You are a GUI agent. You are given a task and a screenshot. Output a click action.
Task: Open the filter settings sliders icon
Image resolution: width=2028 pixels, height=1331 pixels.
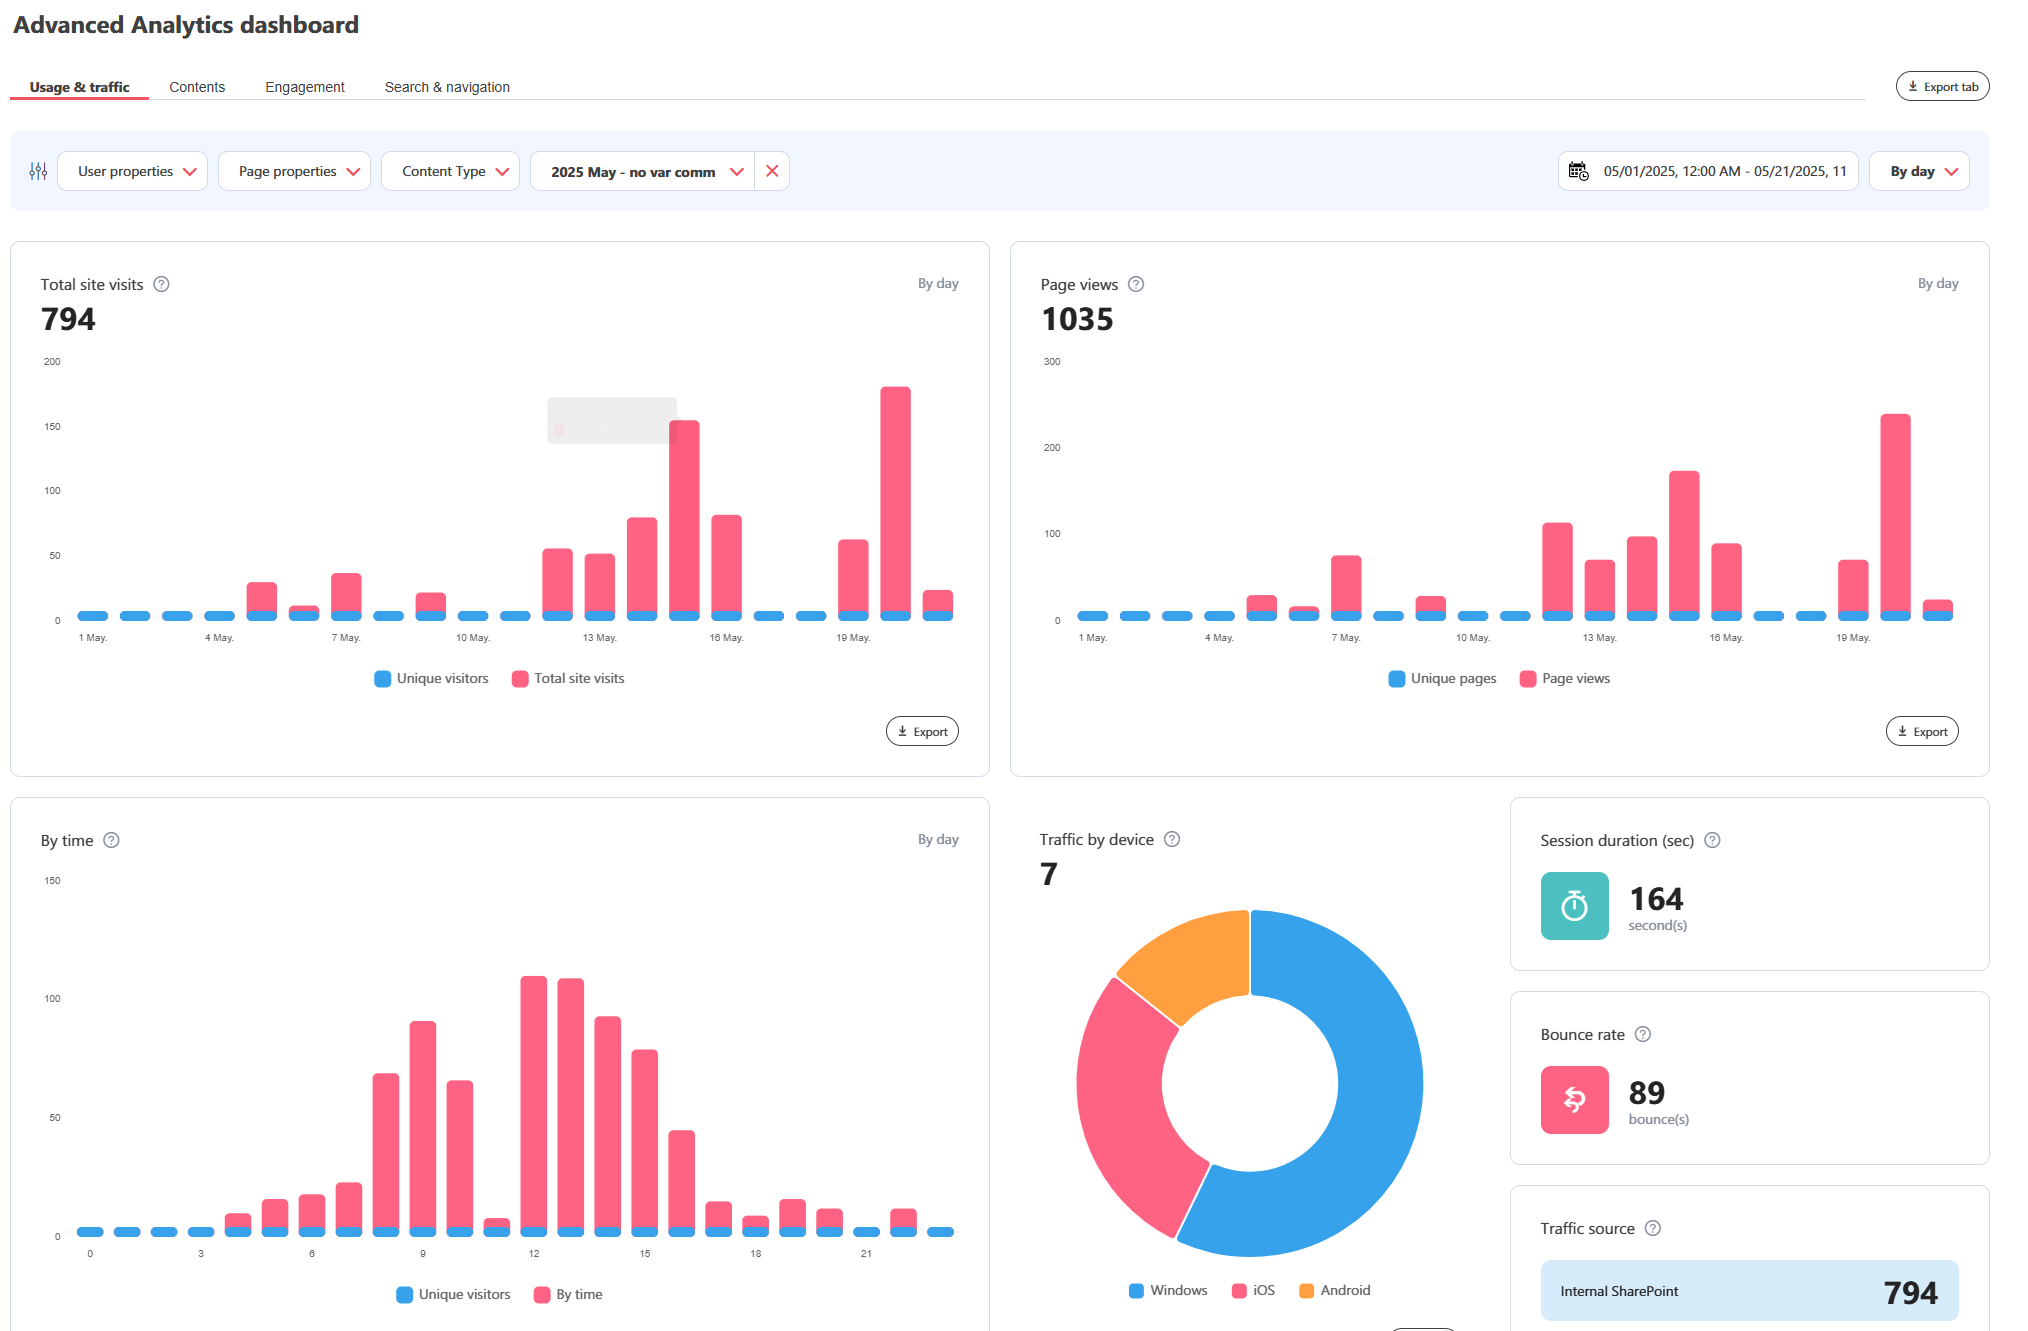coord(38,171)
